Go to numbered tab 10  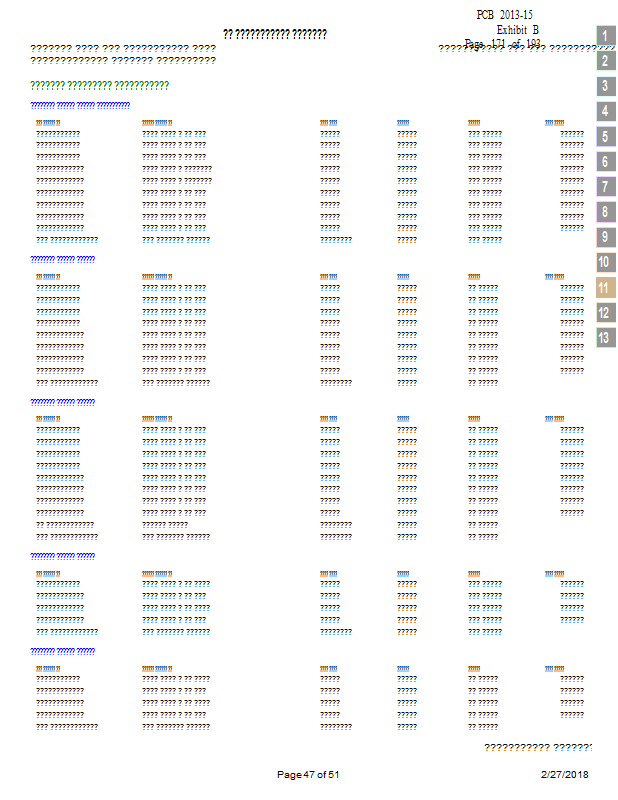(x=604, y=263)
